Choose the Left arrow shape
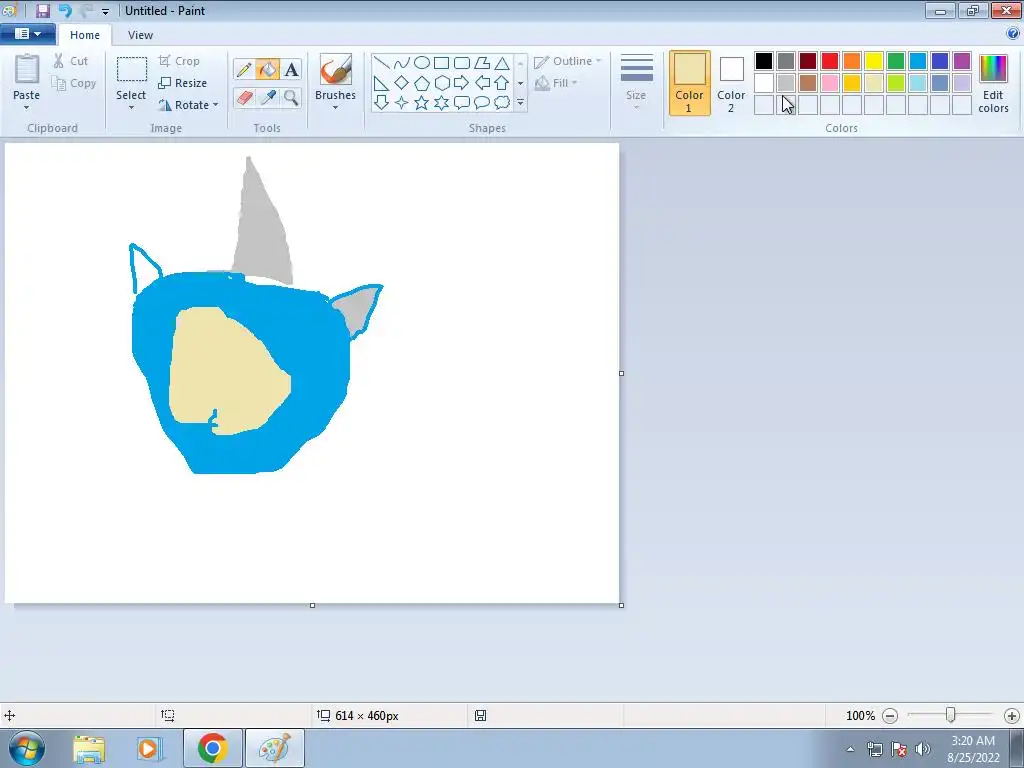This screenshot has height=768, width=1024. 482,83
